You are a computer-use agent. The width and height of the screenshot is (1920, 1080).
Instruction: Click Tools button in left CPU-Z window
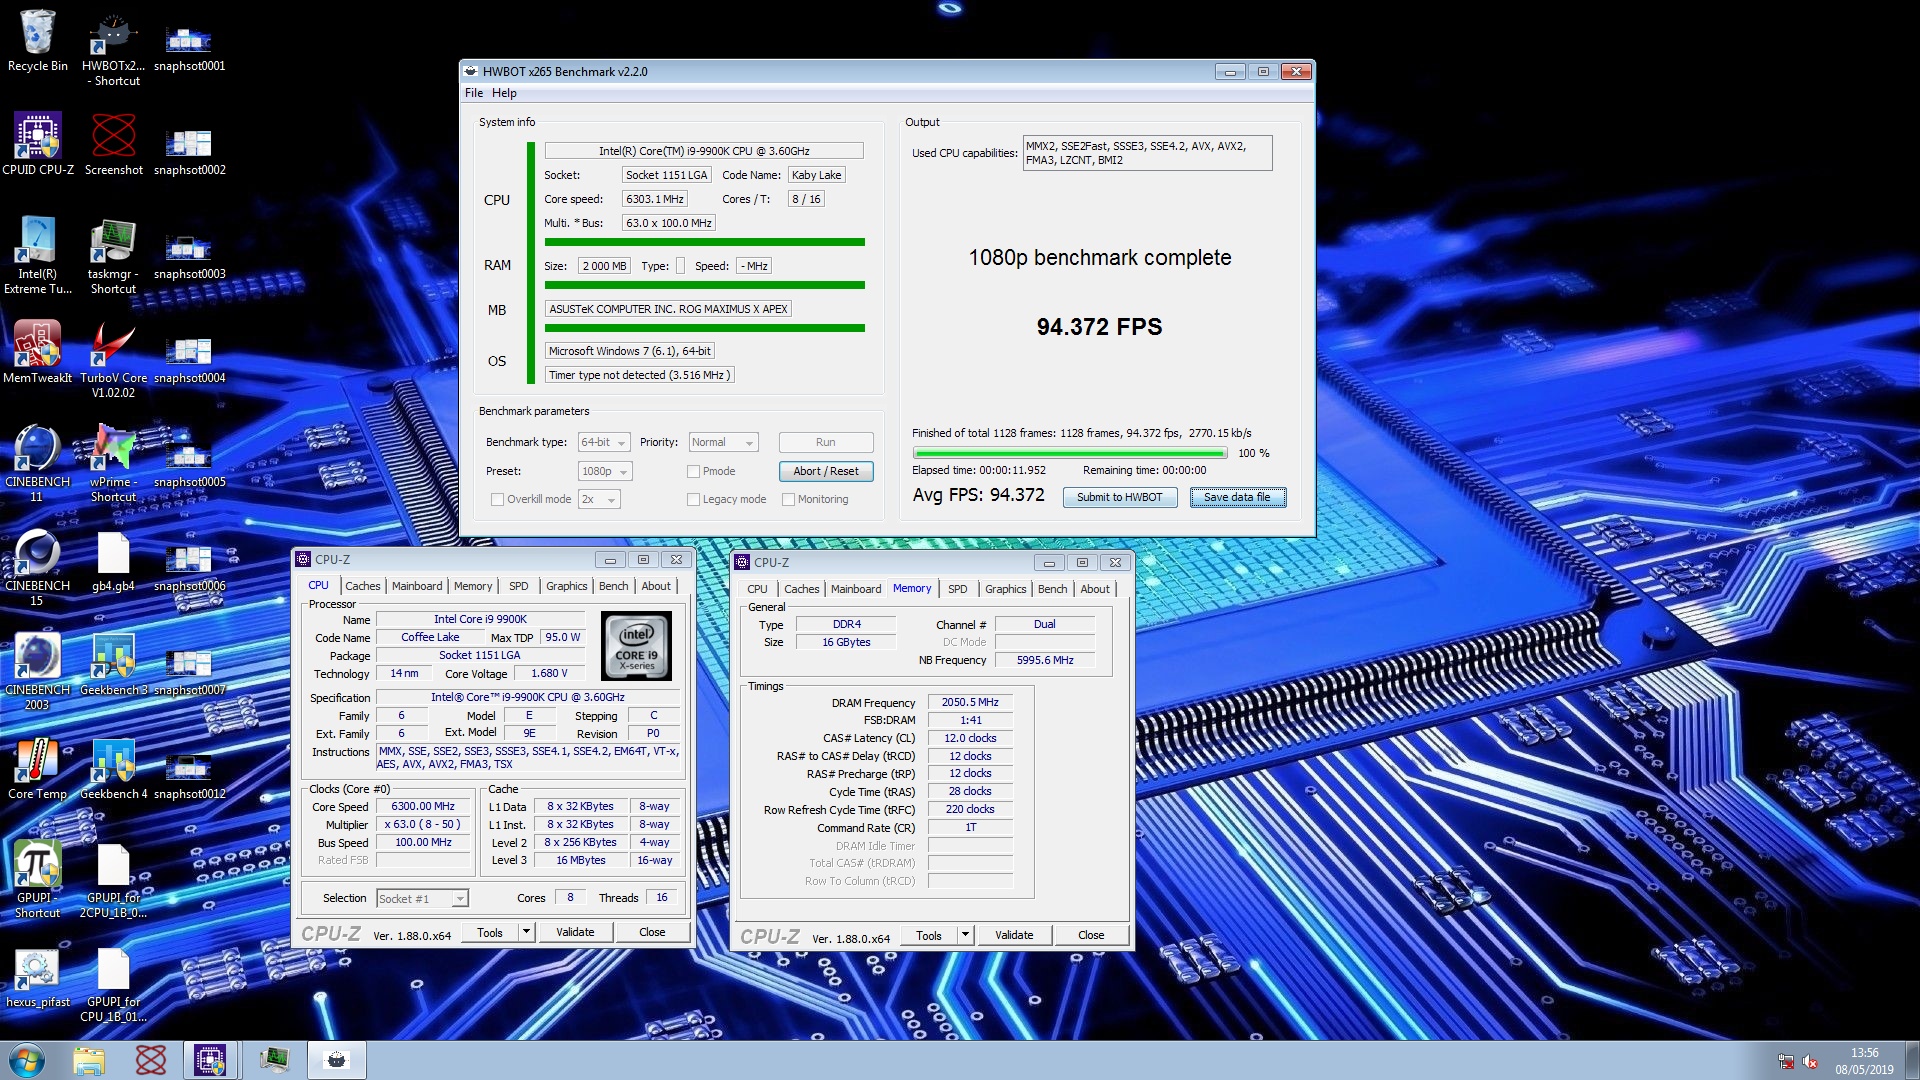pos(490,932)
